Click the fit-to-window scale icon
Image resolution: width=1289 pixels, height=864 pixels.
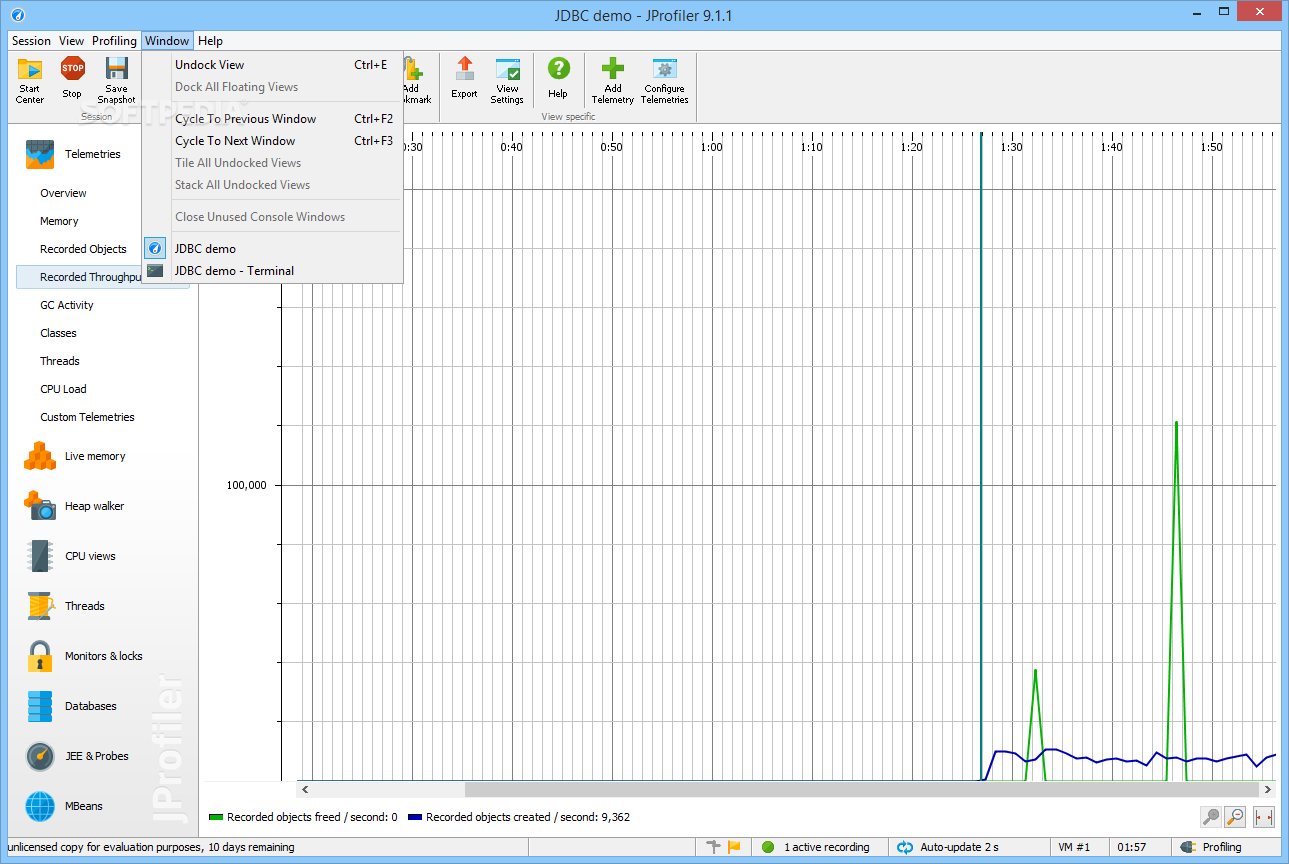1264,817
